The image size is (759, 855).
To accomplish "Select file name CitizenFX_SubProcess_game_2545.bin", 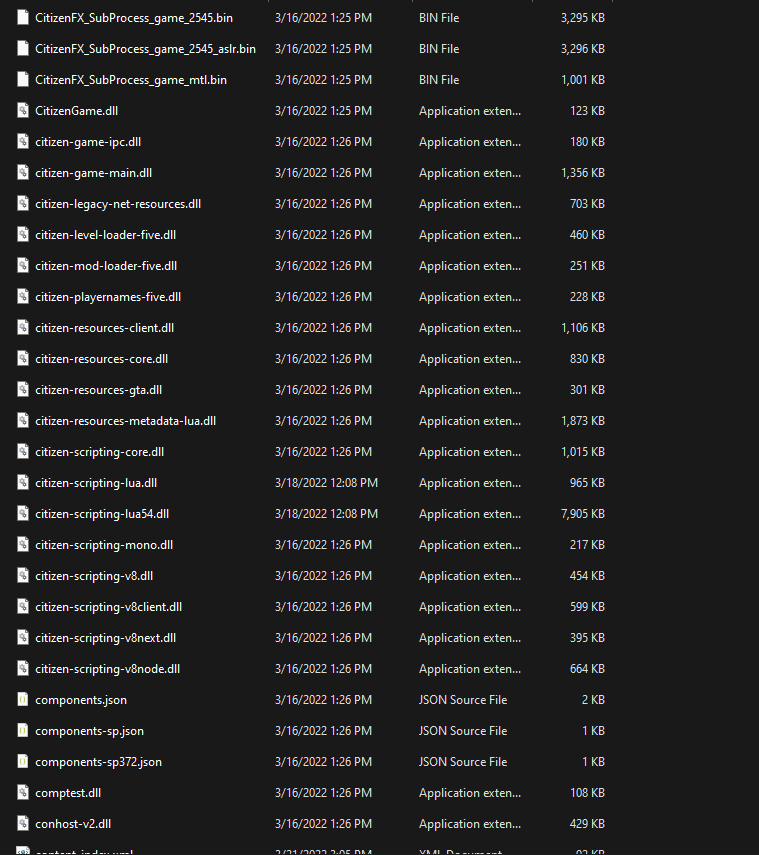I will [134, 18].
